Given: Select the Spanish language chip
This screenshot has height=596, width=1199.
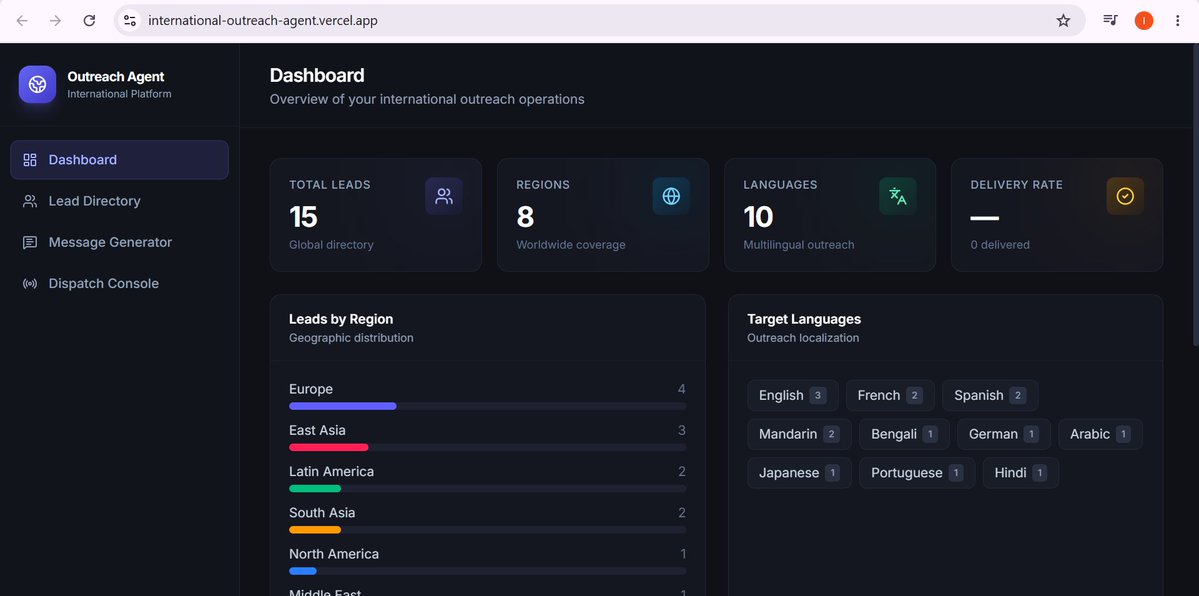Looking at the screenshot, I should tap(990, 396).
